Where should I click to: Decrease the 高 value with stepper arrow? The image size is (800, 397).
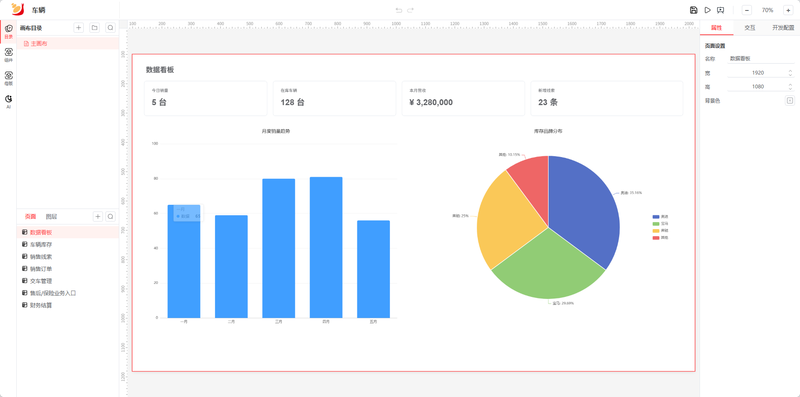(x=790, y=88)
